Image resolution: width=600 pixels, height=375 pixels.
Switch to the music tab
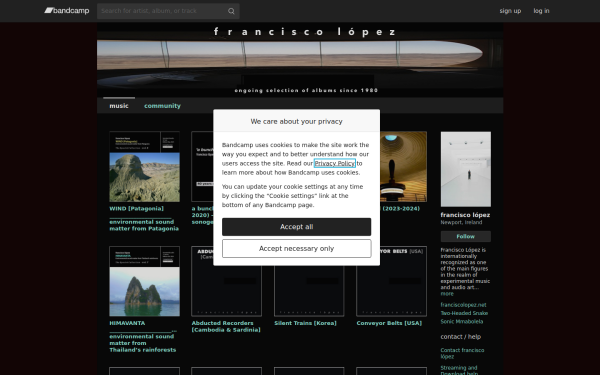119,106
